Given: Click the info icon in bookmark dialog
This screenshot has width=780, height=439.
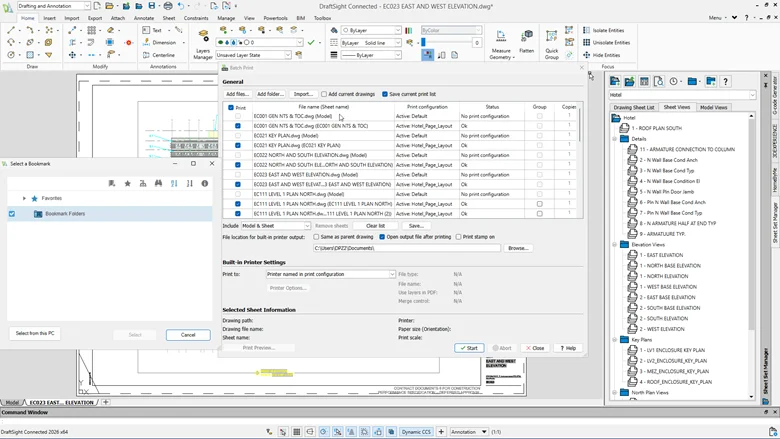Looking at the screenshot, I should click(x=205, y=184).
